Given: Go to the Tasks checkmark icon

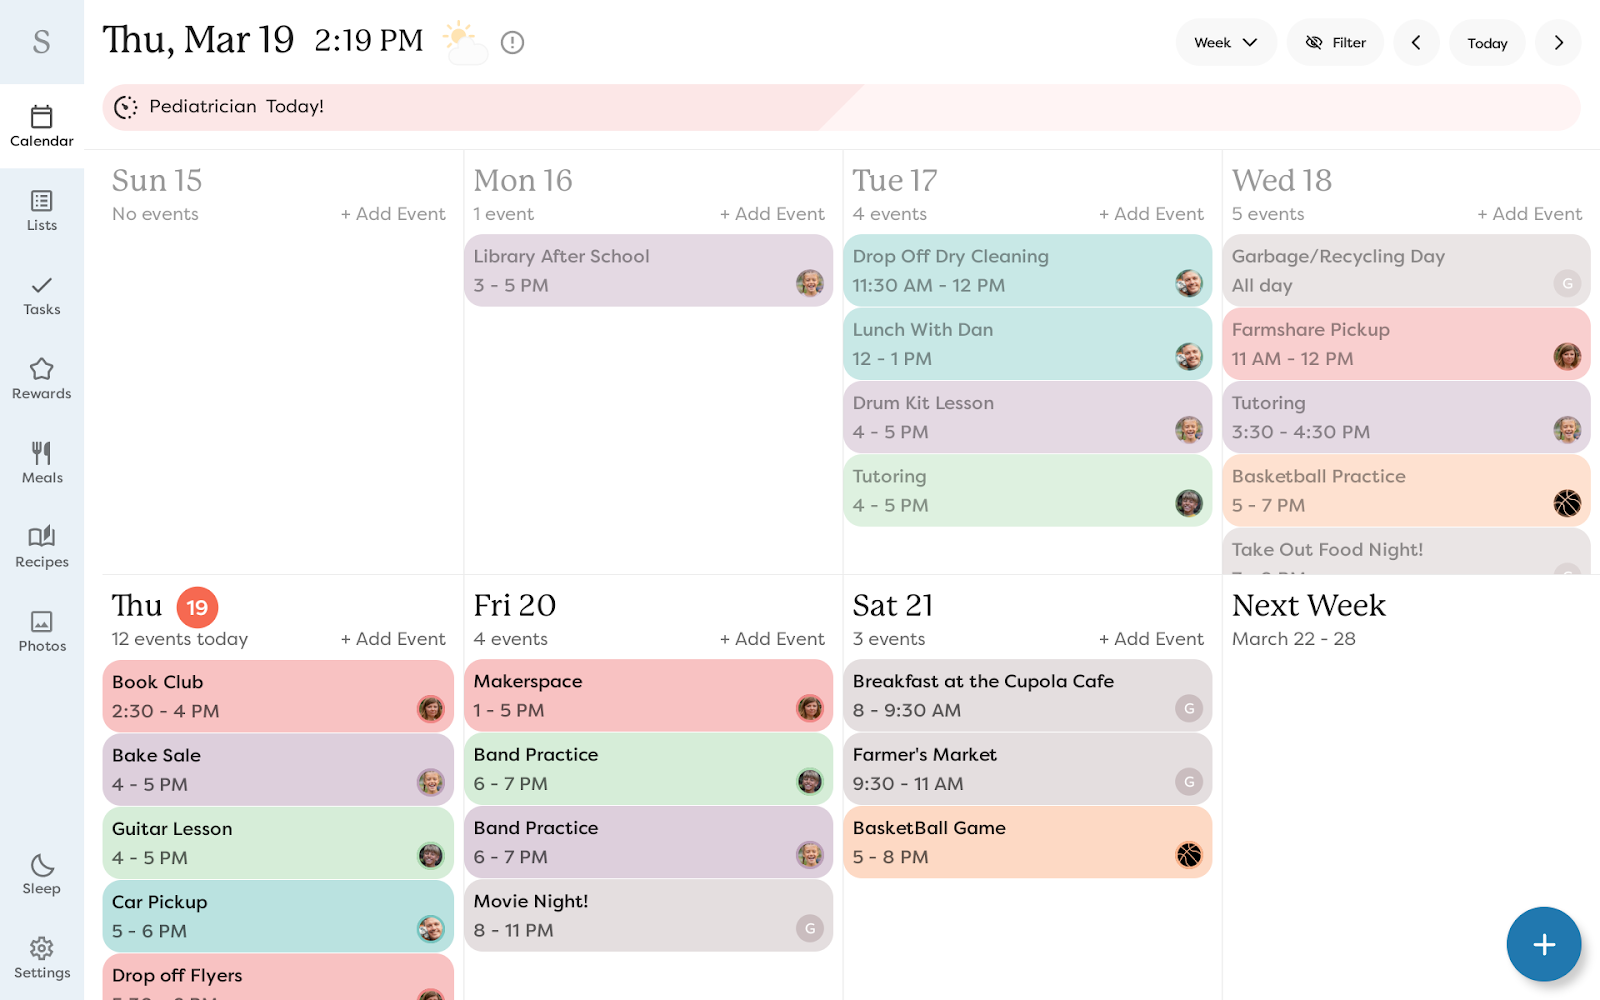Looking at the screenshot, I should 41,295.
